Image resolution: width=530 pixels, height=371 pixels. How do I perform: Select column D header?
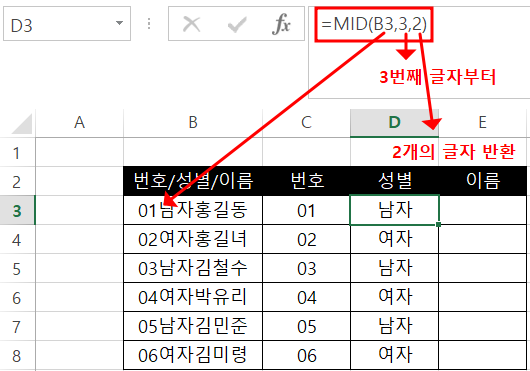point(394,123)
